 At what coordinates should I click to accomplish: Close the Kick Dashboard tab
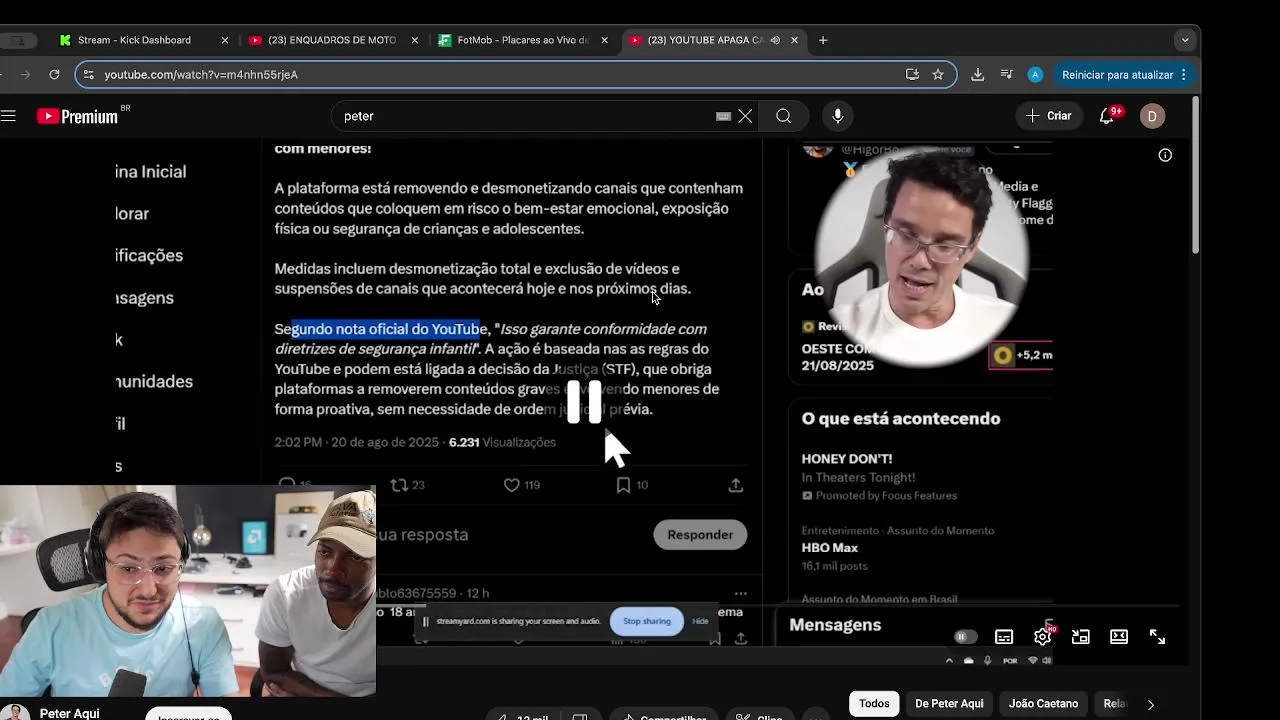pos(225,40)
